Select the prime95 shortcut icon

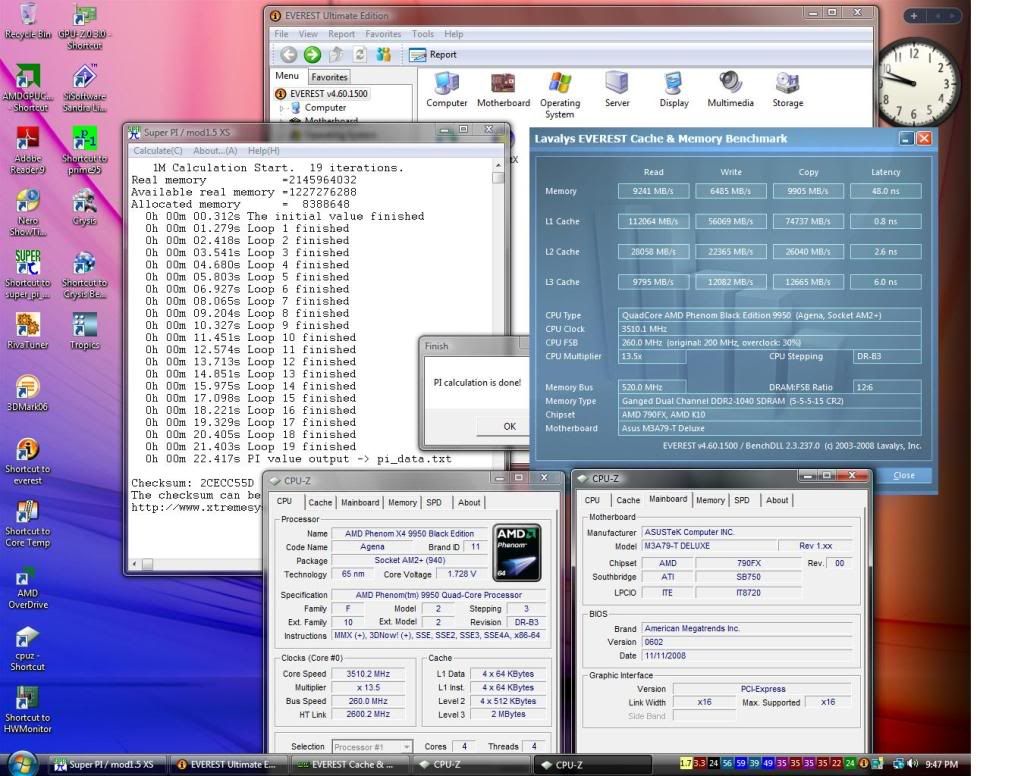tap(84, 150)
